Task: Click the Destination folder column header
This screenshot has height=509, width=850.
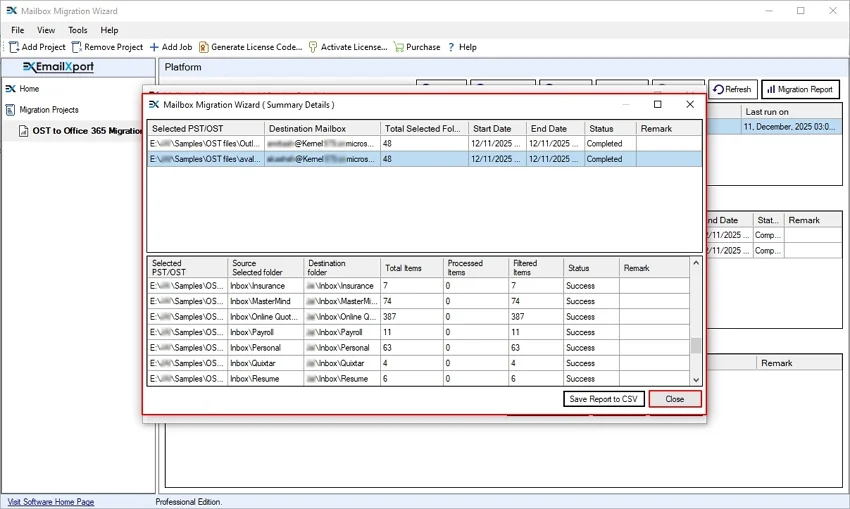Action: point(342,268)
